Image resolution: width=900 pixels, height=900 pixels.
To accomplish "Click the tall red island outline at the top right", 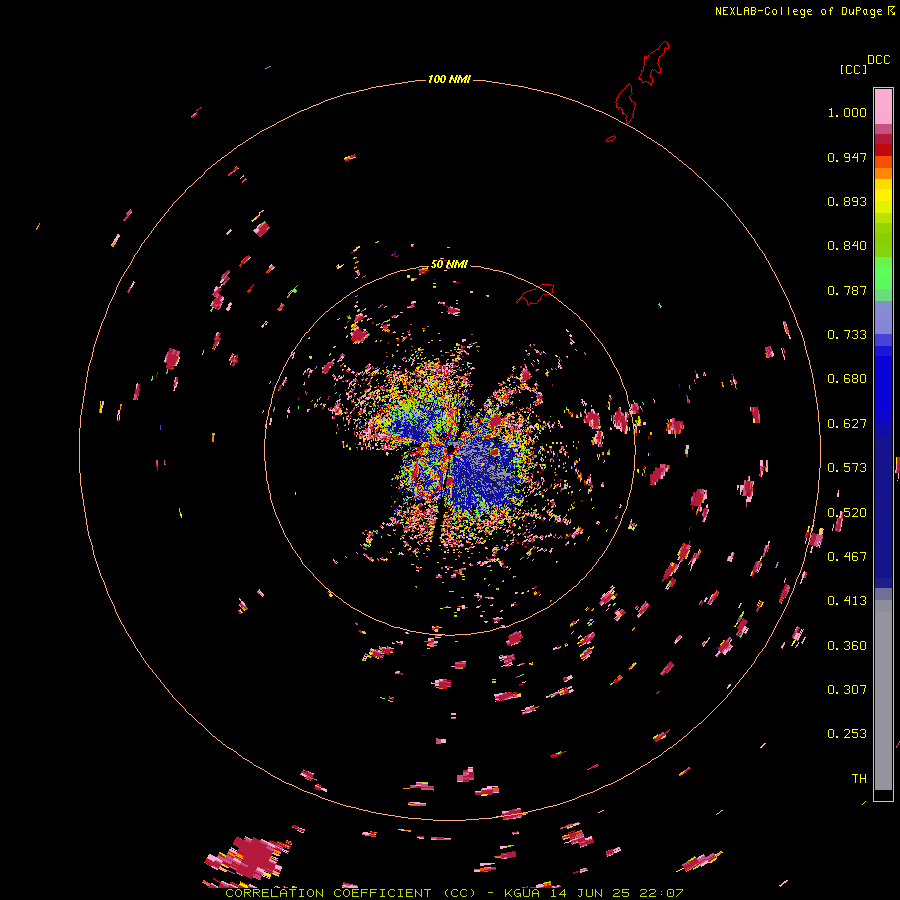I will (653, 63).
